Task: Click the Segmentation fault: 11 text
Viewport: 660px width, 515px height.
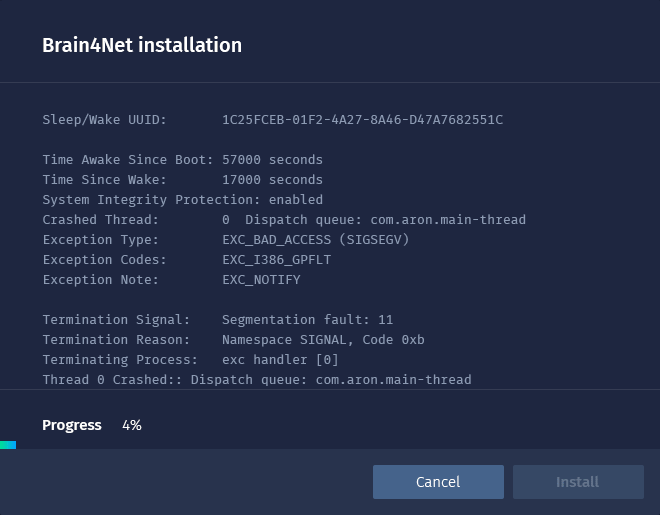Action: [307, 320]
